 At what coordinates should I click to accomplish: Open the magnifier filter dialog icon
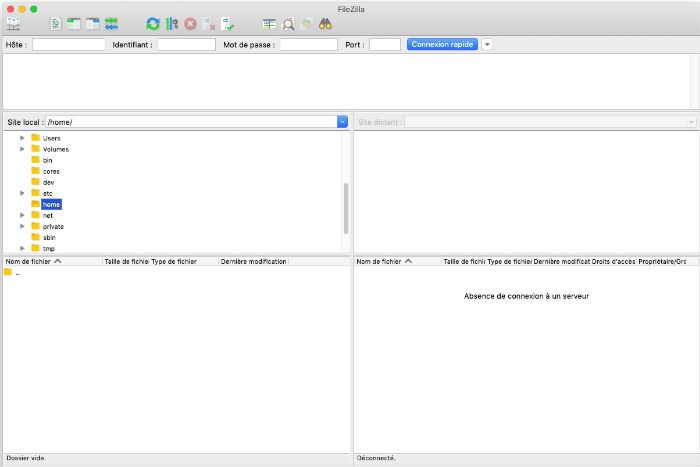click(288, 24)
